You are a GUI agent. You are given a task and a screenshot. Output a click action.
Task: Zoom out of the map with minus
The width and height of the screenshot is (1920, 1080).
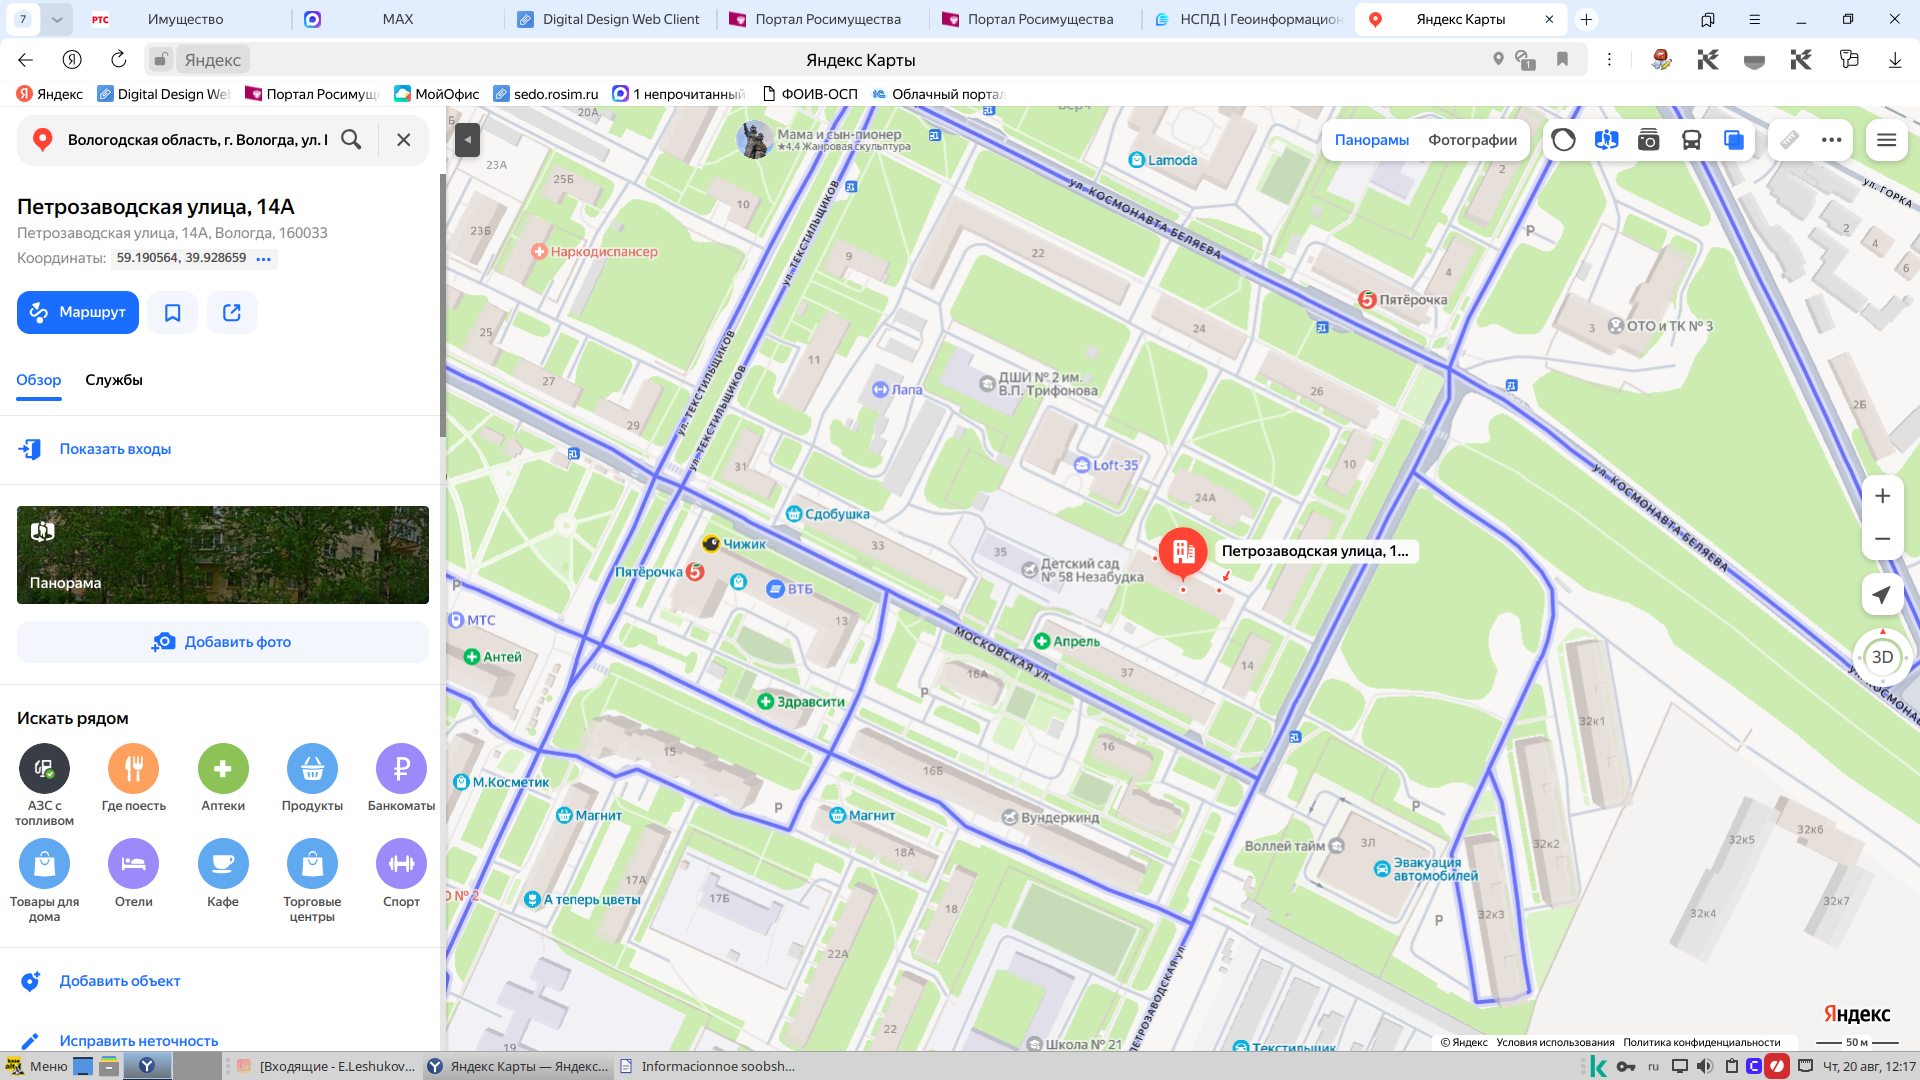click(1883, 539)
